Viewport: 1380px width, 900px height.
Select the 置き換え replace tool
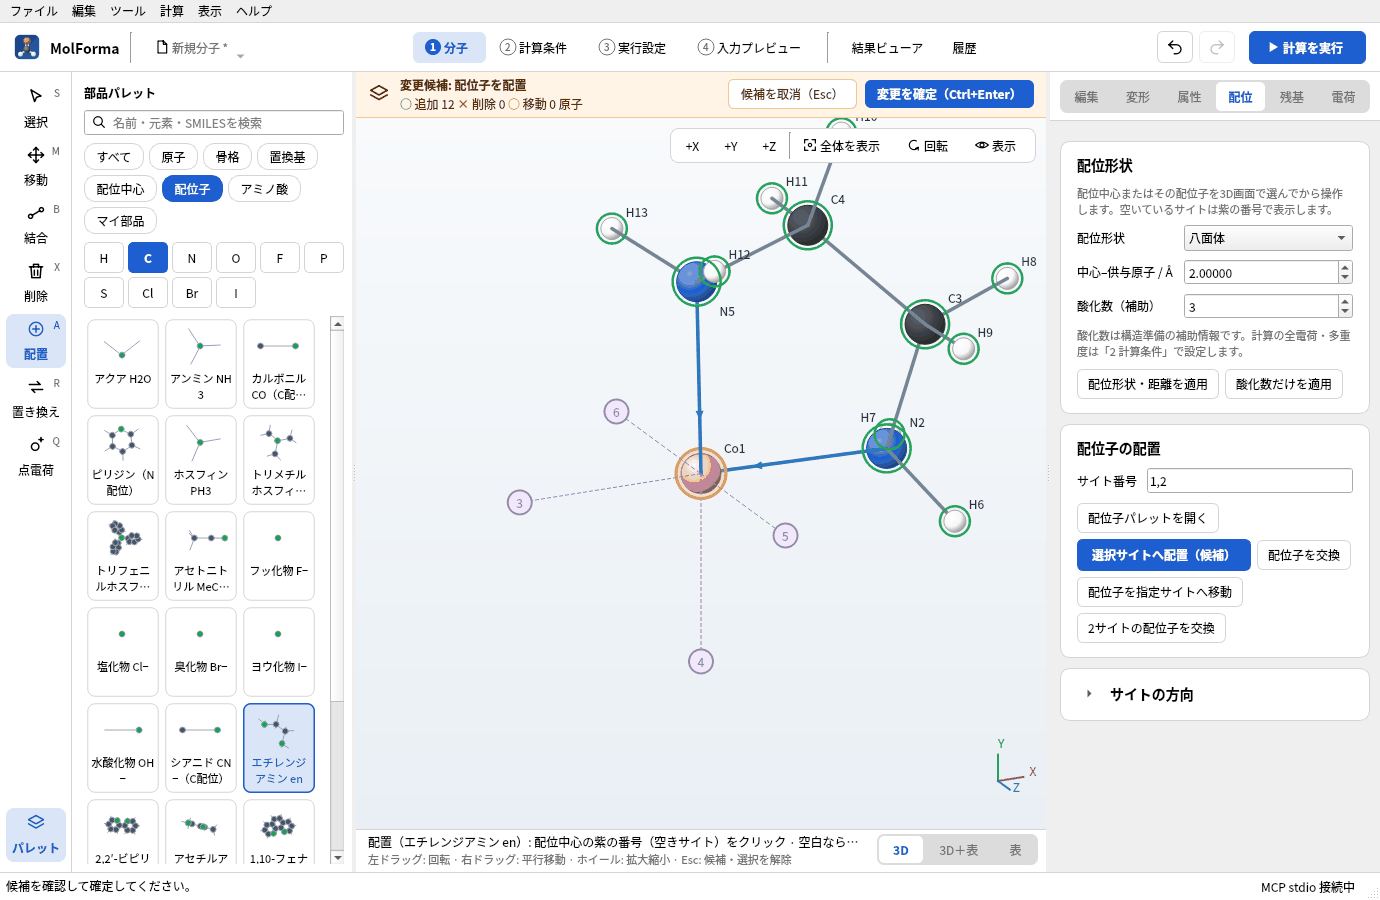[x=36, y=398]
